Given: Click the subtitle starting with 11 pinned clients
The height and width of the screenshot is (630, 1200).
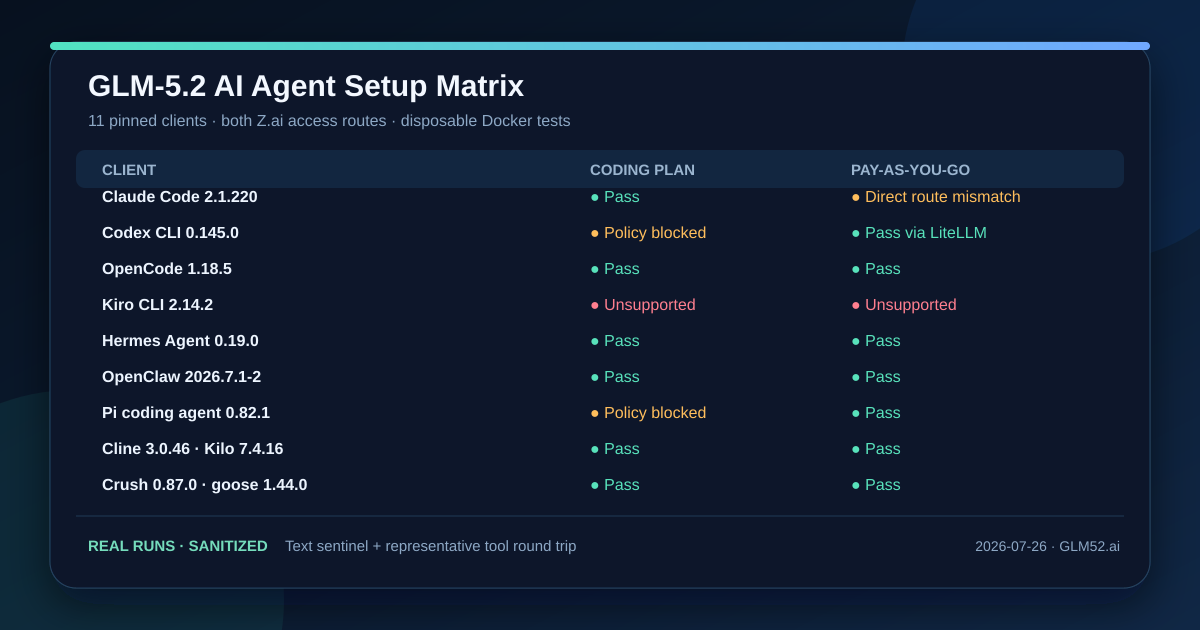Looking at the screenshot, I should coord(329,121).
